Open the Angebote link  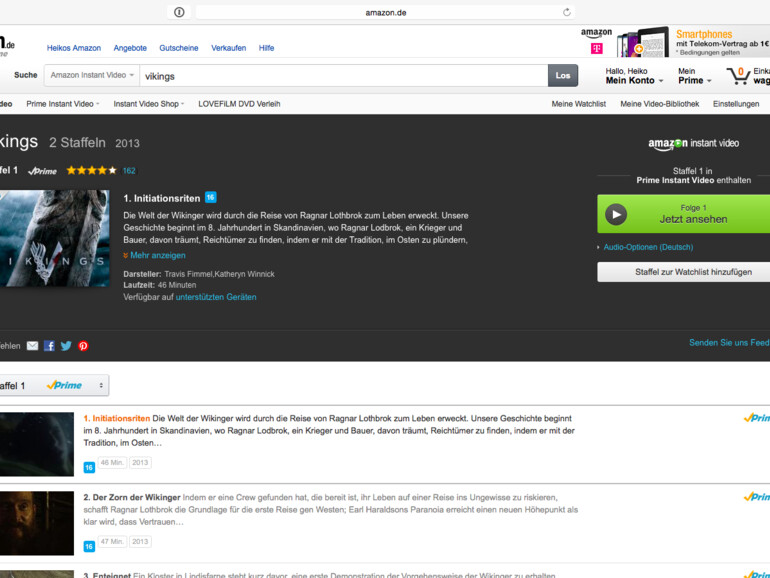130,48
